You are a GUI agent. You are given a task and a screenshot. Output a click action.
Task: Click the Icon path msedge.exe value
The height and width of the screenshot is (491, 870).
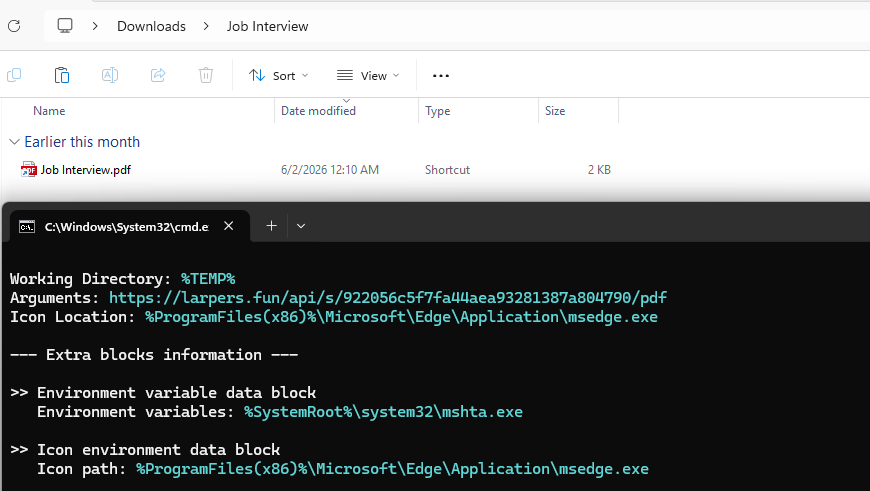pos(392,469)
